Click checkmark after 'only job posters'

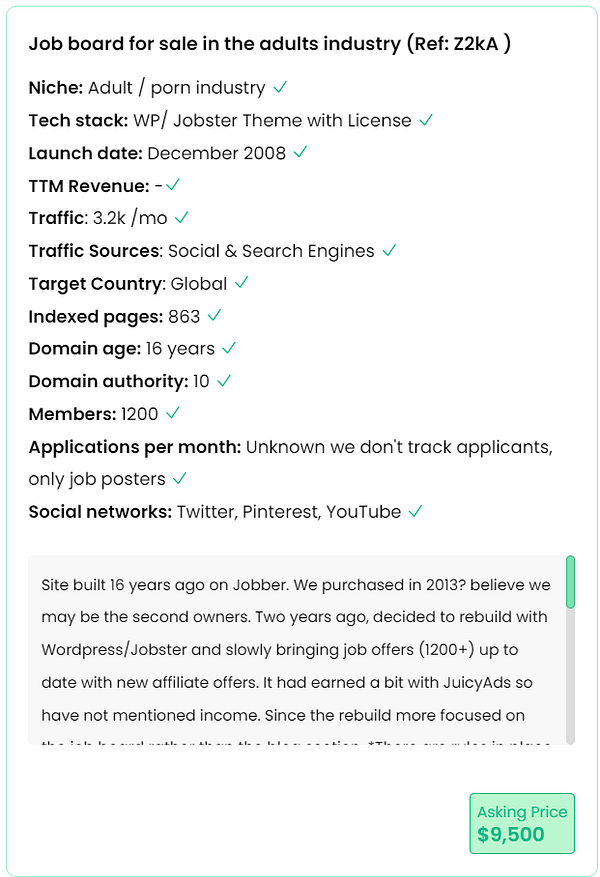click(x=180, y=479)
